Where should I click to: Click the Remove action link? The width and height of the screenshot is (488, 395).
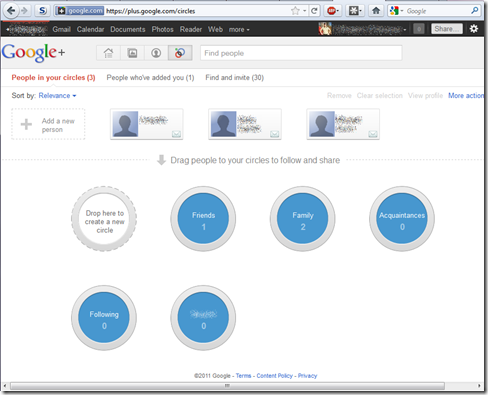339,96
